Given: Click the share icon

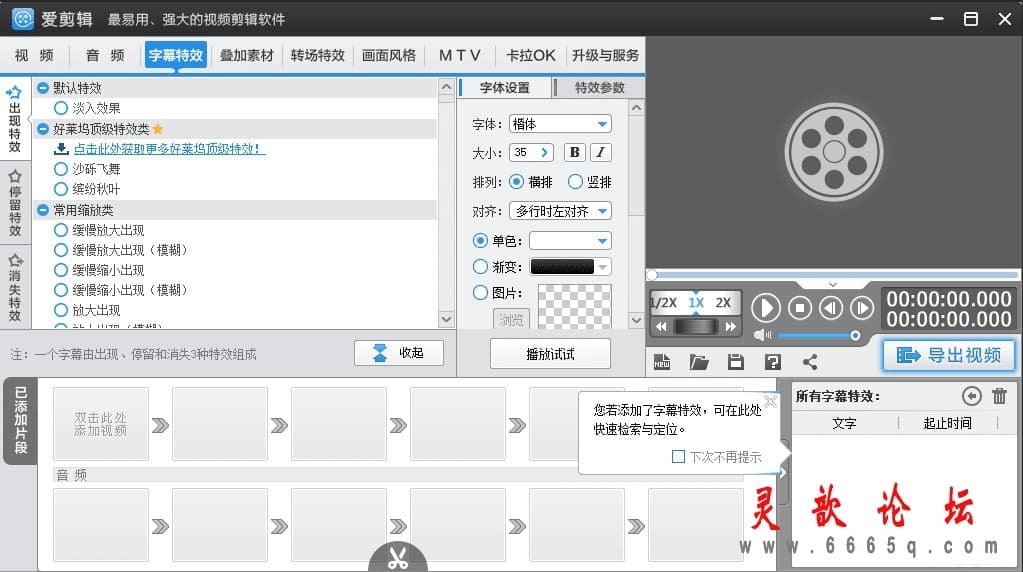Looking at the screenshot, I should tap(810, 362).
